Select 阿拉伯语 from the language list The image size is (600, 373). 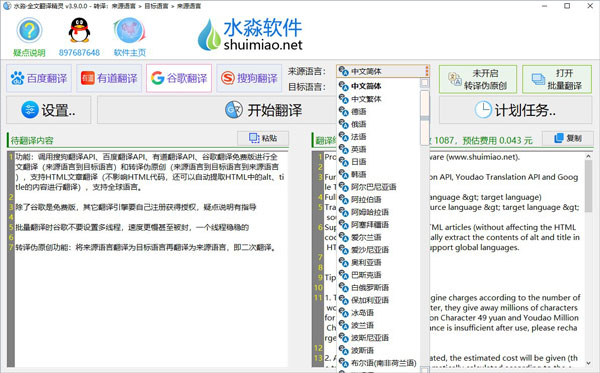pos(378,199)
